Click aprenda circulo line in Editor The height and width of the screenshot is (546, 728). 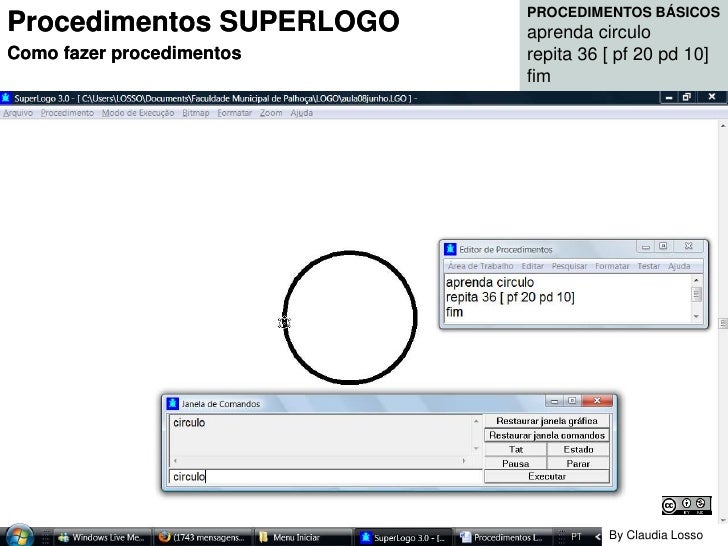tap(490, 282)
